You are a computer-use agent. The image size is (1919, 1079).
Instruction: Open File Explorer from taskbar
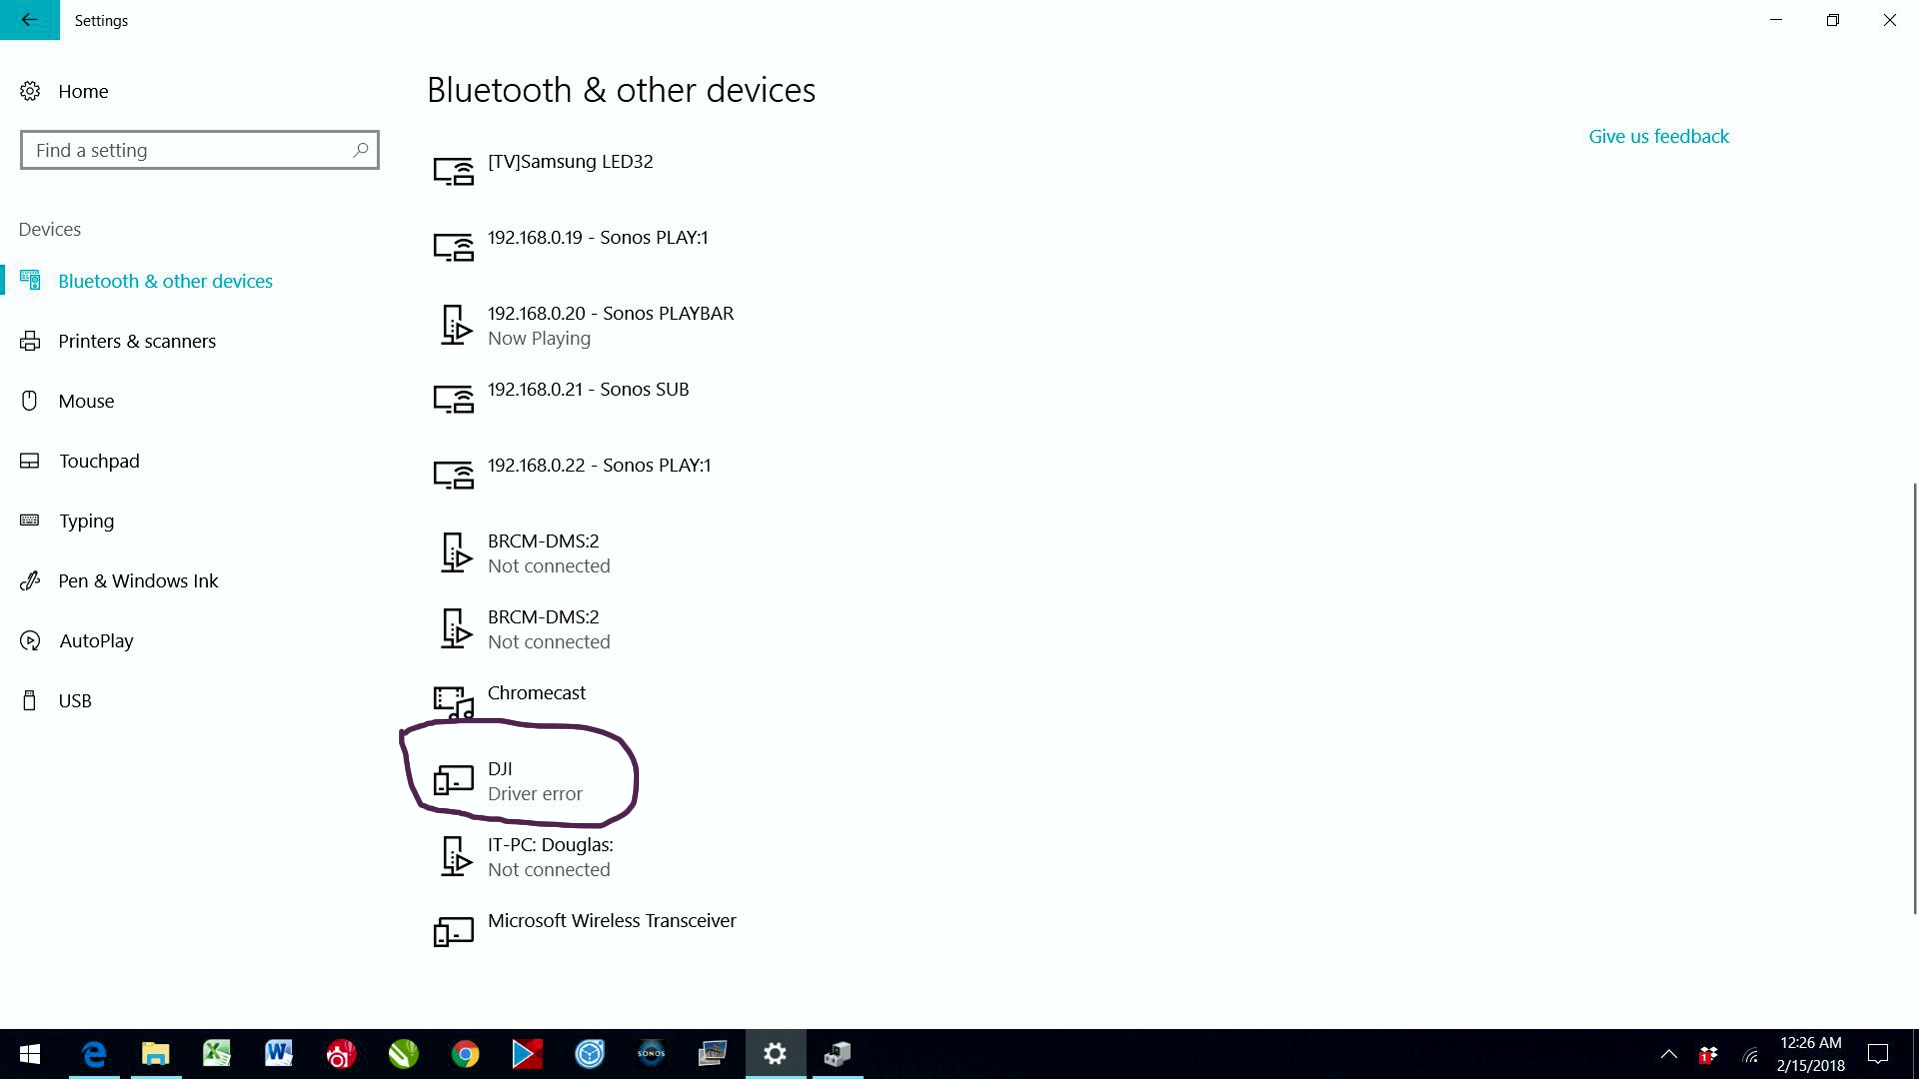point(156,1054)
